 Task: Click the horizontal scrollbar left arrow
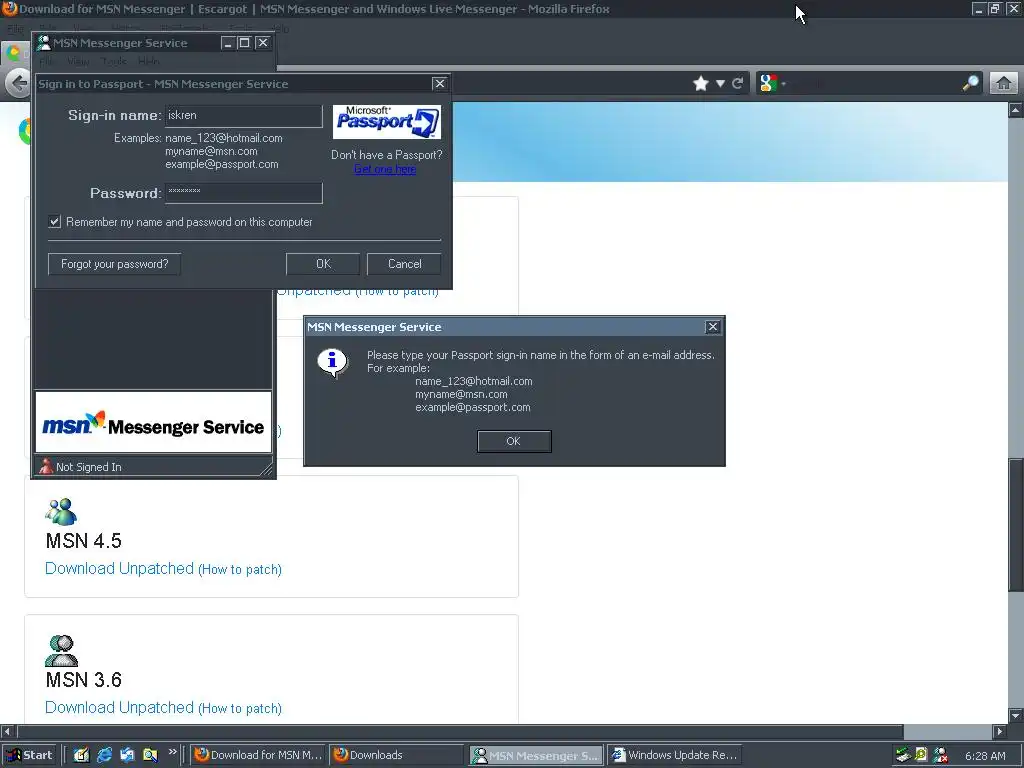point(7,731)
